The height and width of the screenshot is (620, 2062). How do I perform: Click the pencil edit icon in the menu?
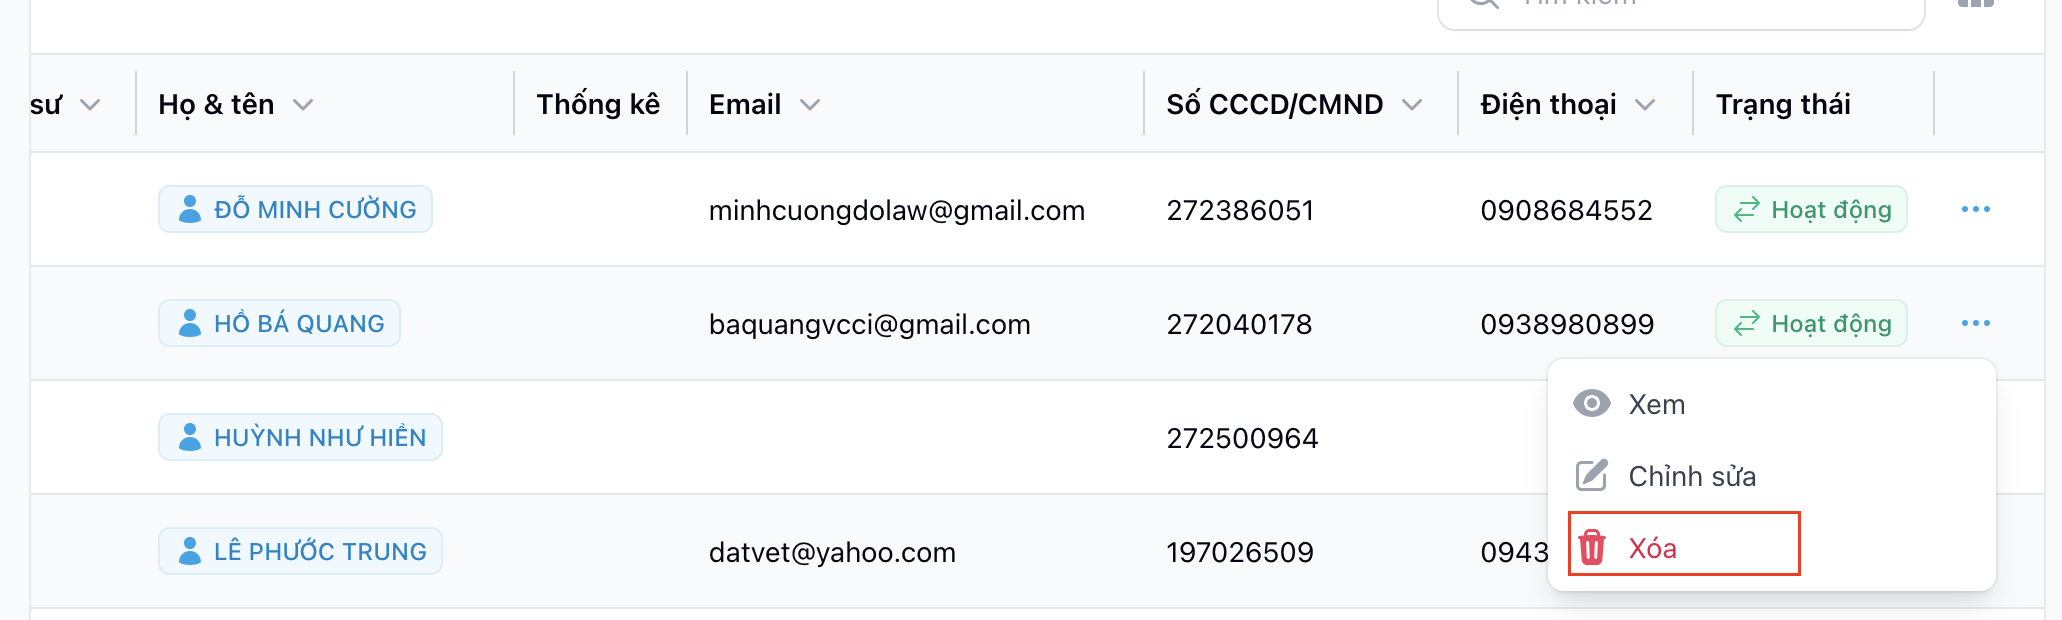coord(1592,476)
